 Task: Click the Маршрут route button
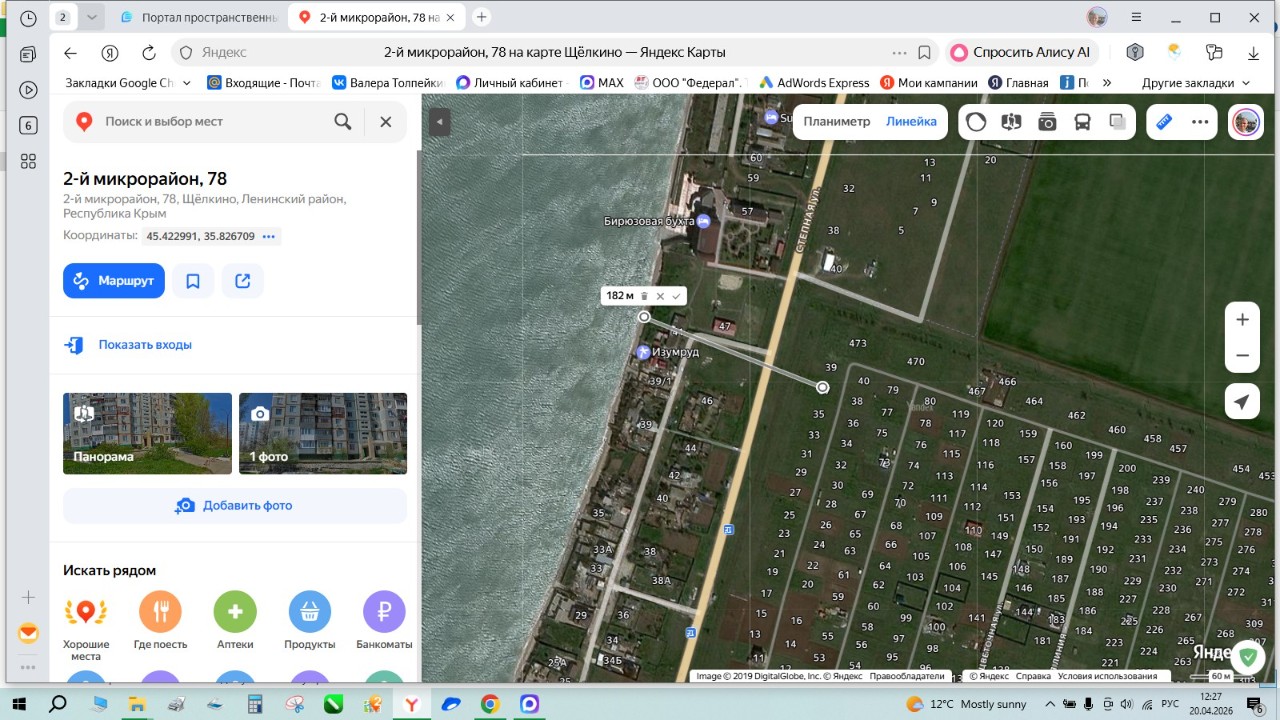114,281
